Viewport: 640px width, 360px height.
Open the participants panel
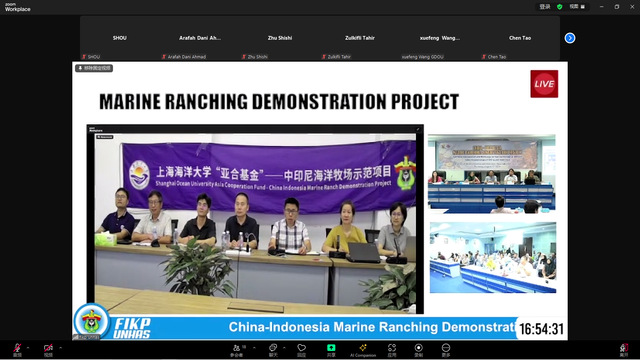click(237, 349)
